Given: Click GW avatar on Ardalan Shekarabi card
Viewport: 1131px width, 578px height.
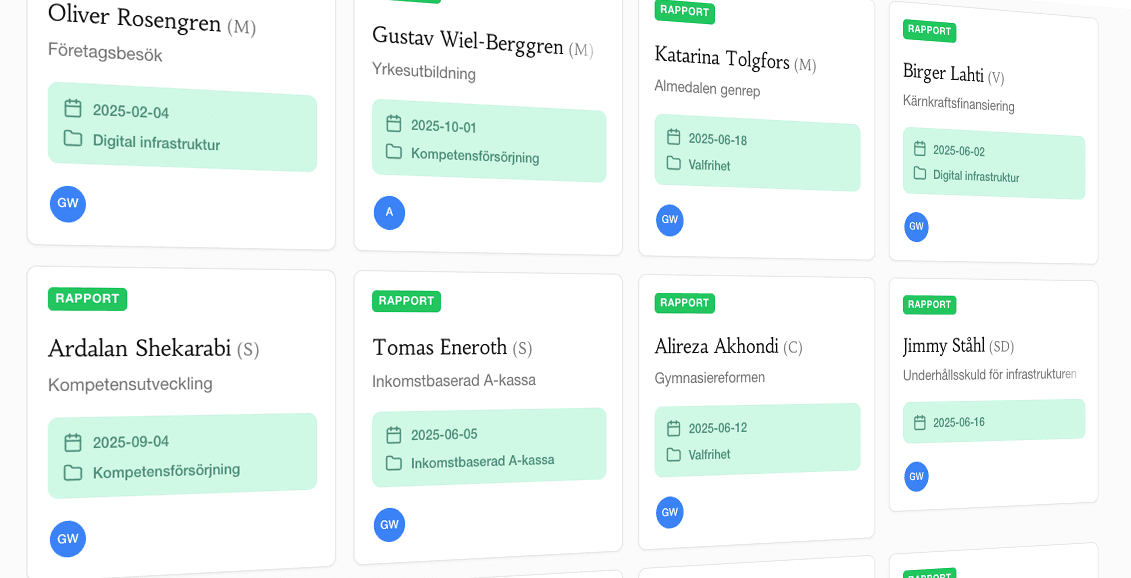Looking at the screenshot, I should click(68, 539).
